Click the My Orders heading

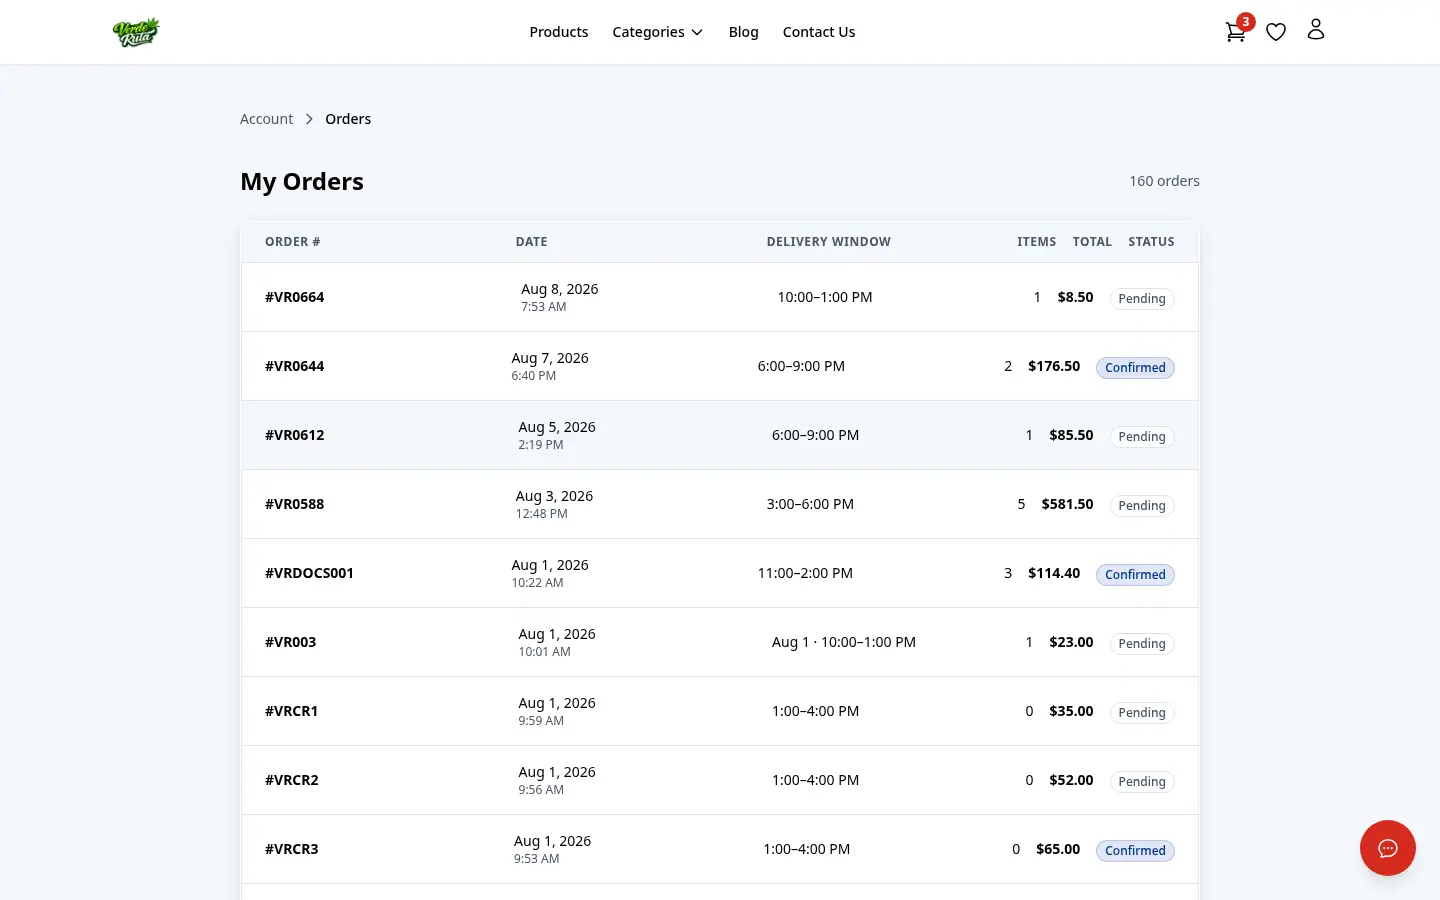[302, 182]
